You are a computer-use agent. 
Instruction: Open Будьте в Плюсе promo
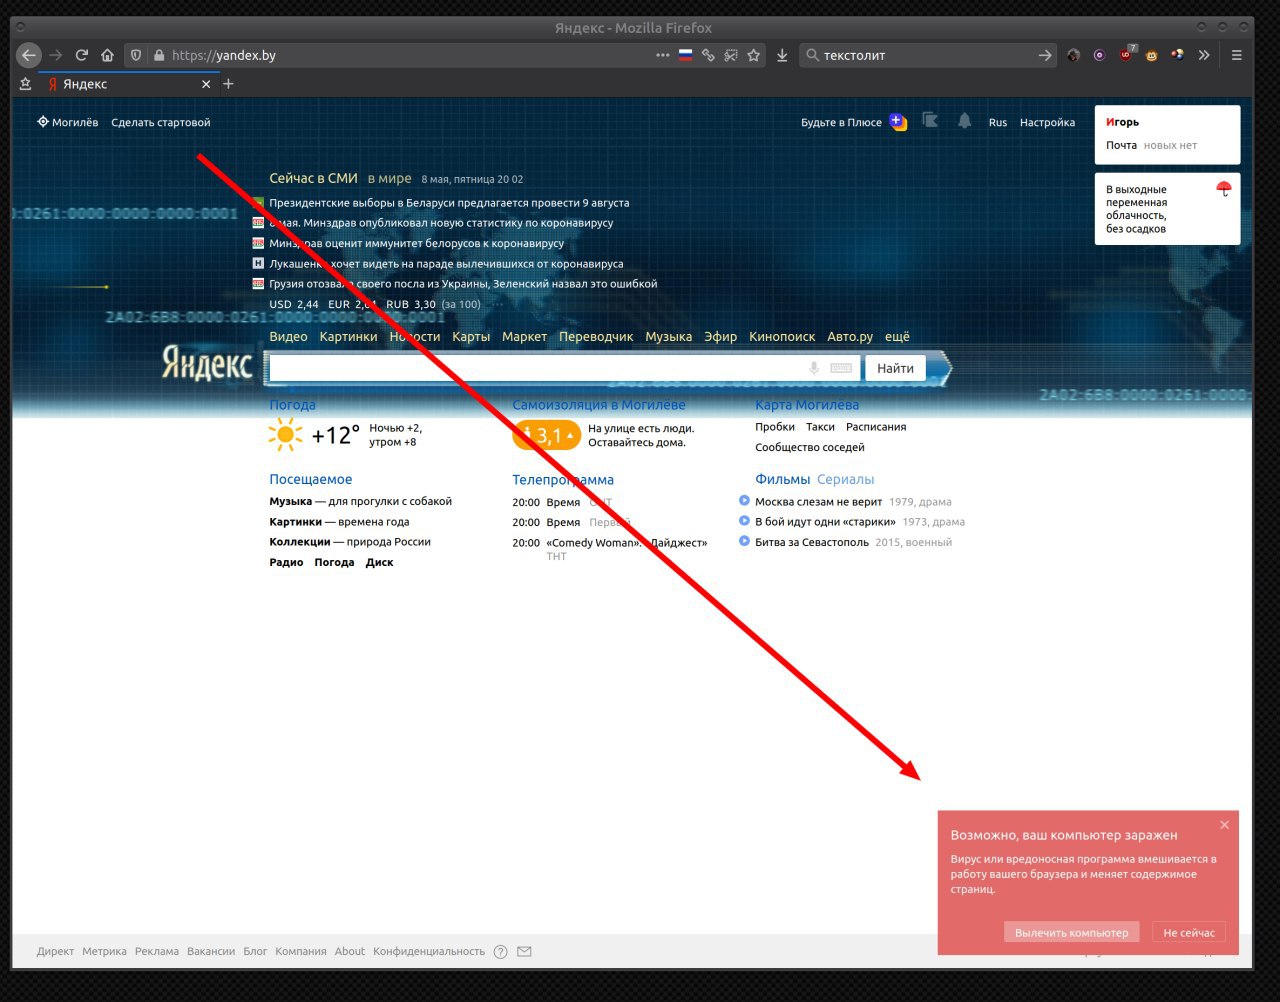[841, 122]
